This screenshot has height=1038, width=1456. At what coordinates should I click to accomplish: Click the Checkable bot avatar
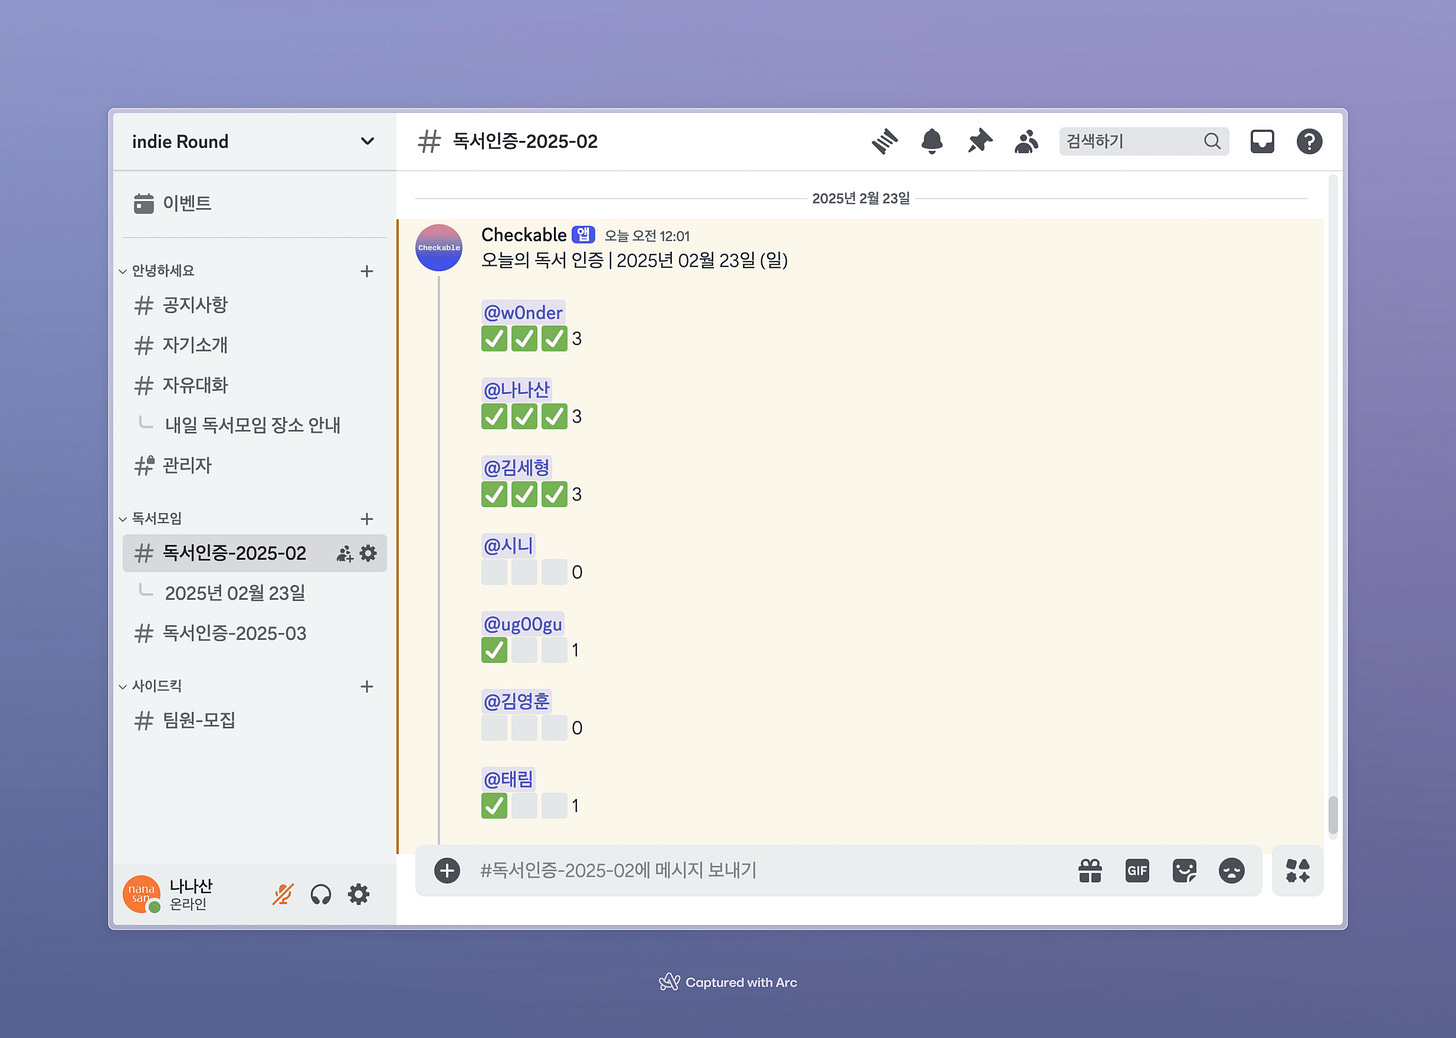[x=439, y=248]
